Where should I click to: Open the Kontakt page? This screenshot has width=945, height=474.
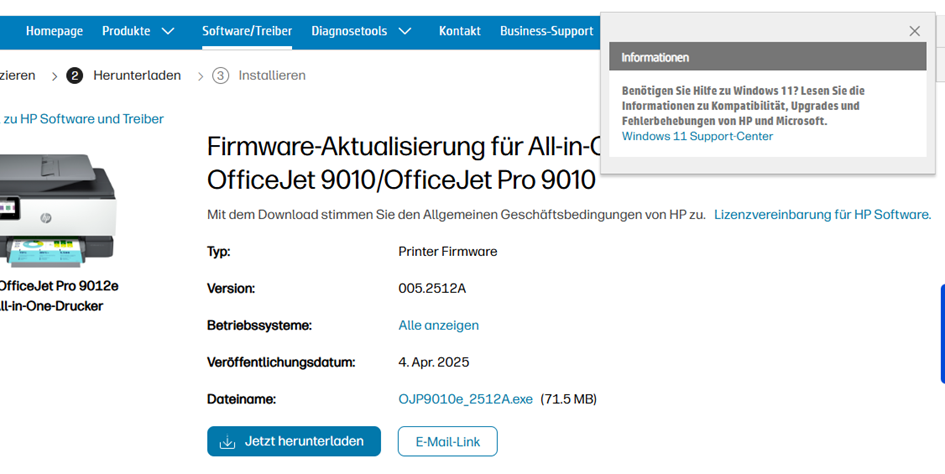pos(460,31)
